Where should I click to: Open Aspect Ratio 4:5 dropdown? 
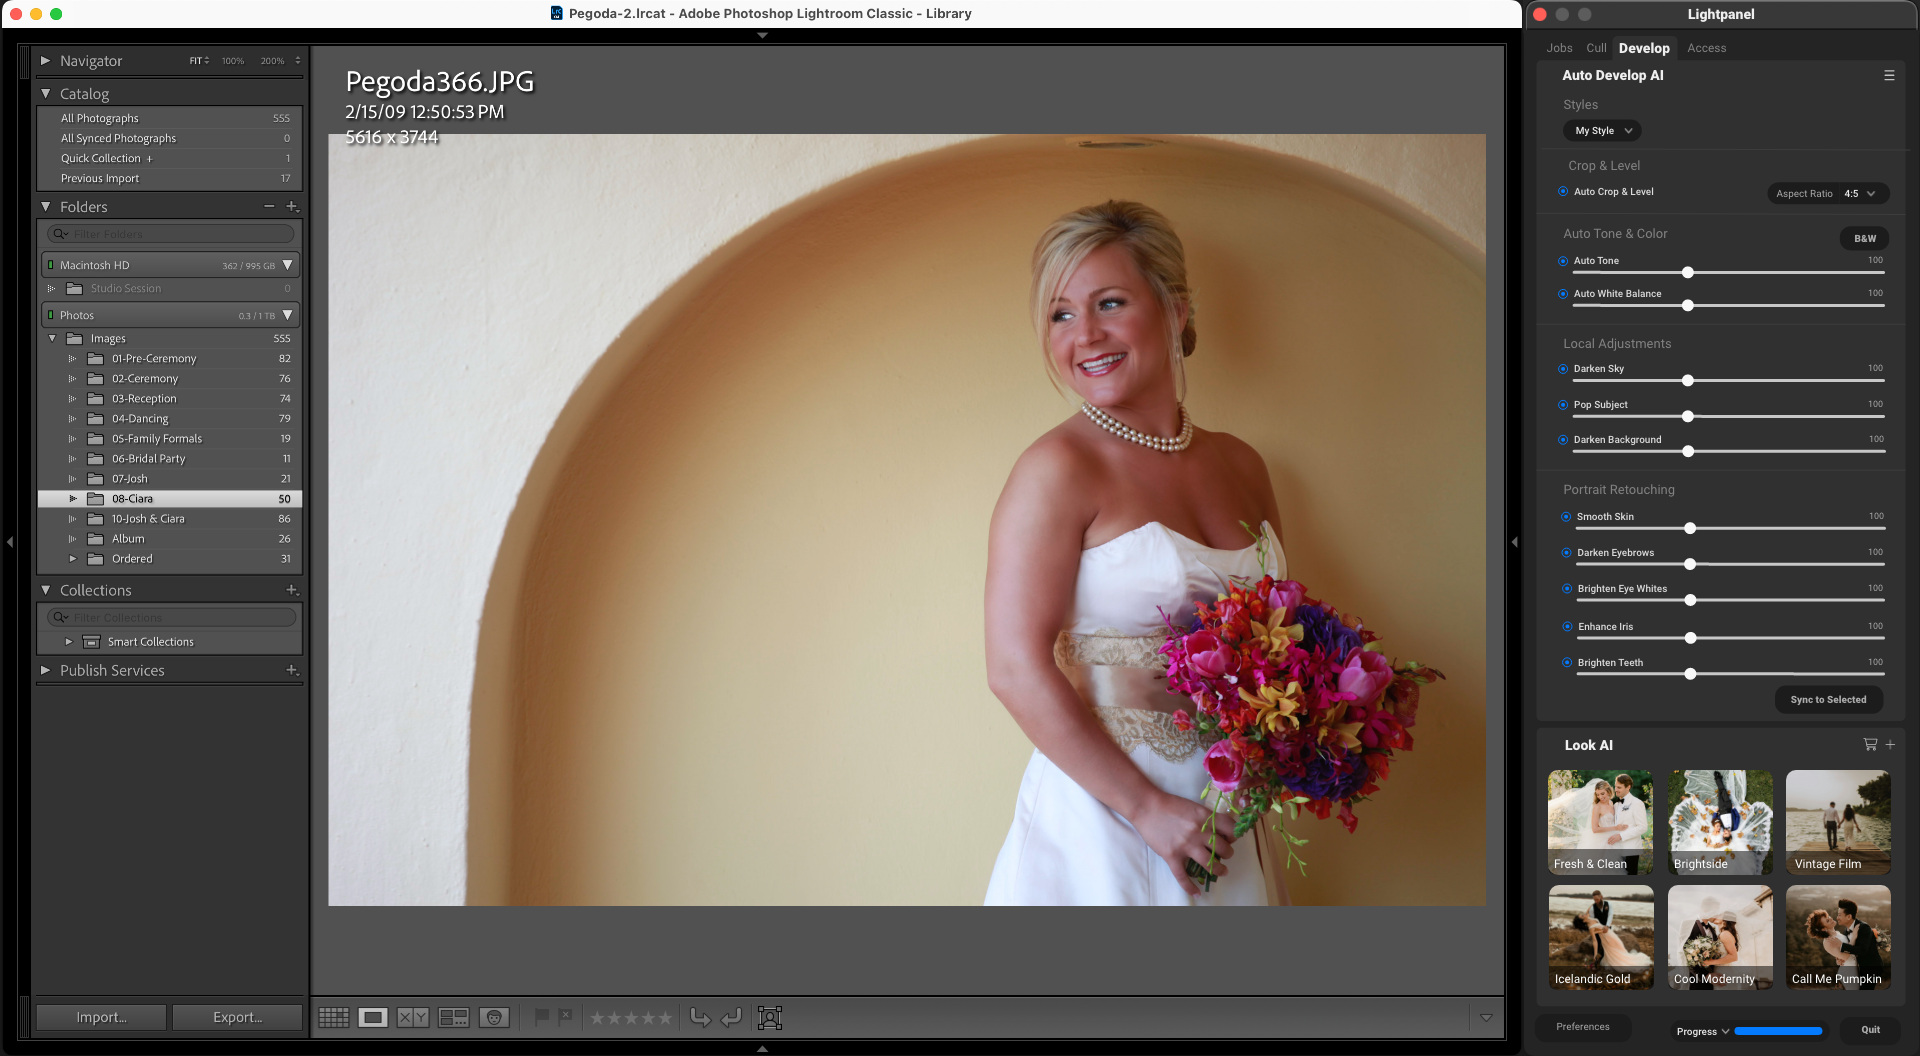click(1828, 193)
